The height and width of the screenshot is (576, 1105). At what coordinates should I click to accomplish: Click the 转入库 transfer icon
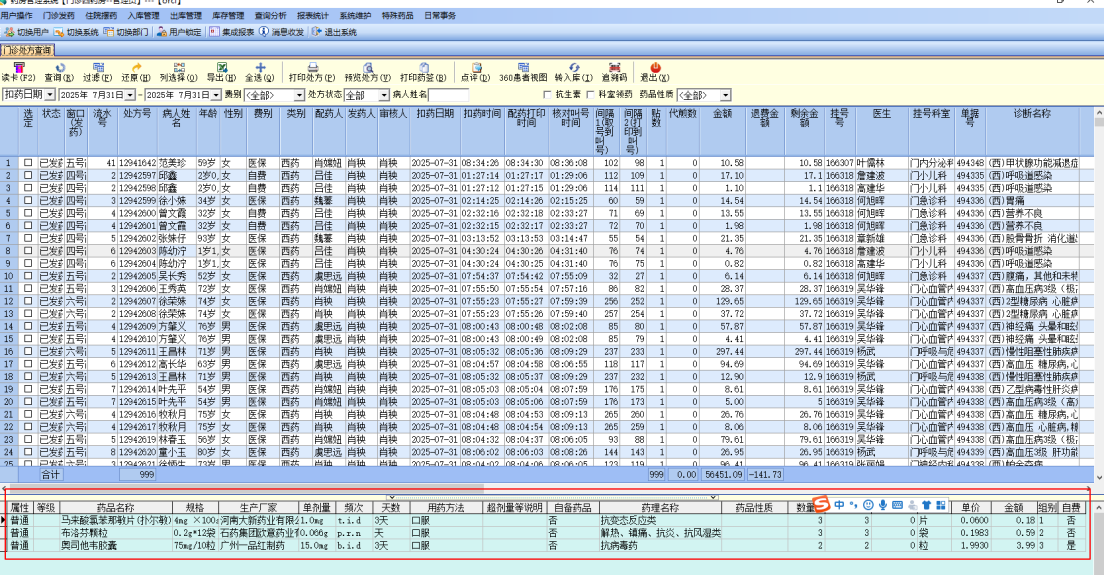tap(574, 68)
